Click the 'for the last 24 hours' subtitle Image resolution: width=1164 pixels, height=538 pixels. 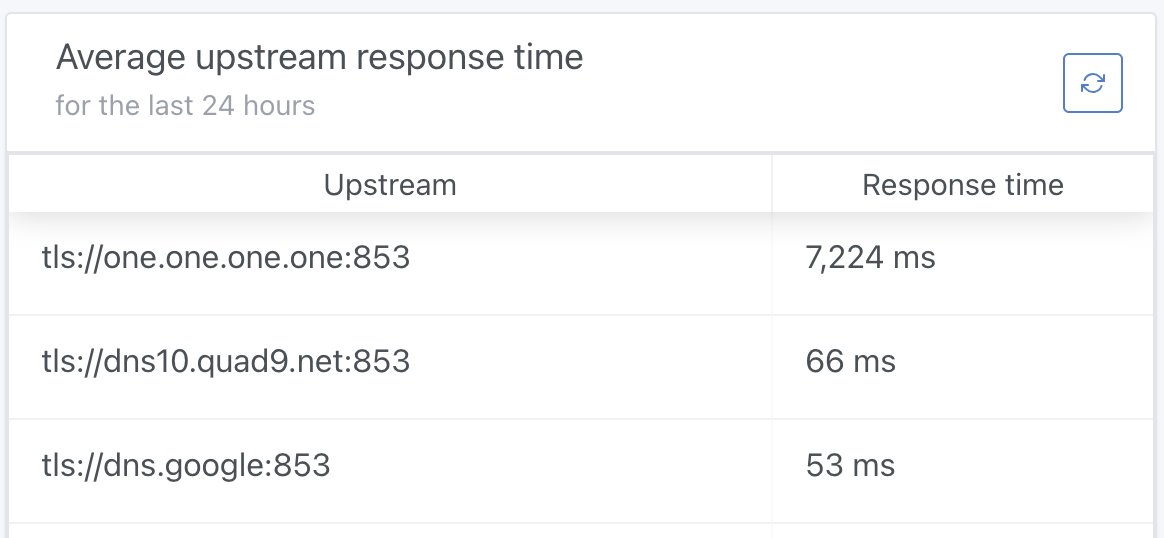pyautogui.click(x=185, y=105)
